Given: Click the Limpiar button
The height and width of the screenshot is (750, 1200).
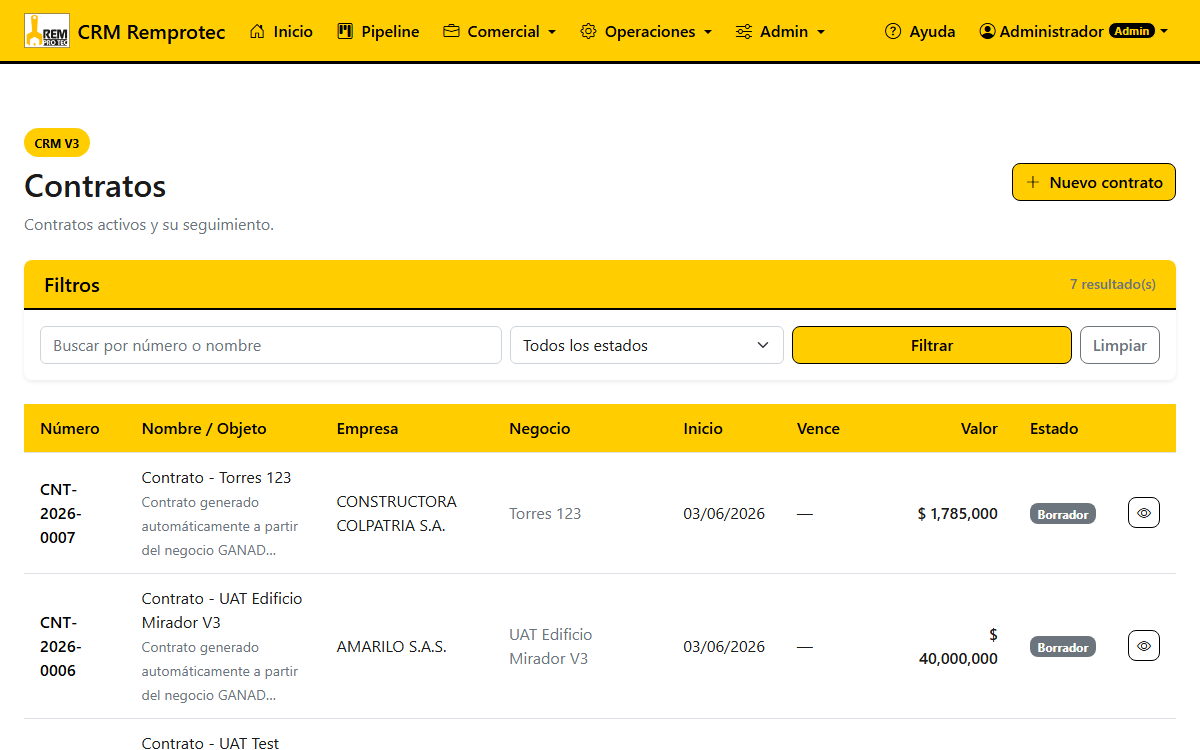Looking at the screenshot, I should [1120, 345].
